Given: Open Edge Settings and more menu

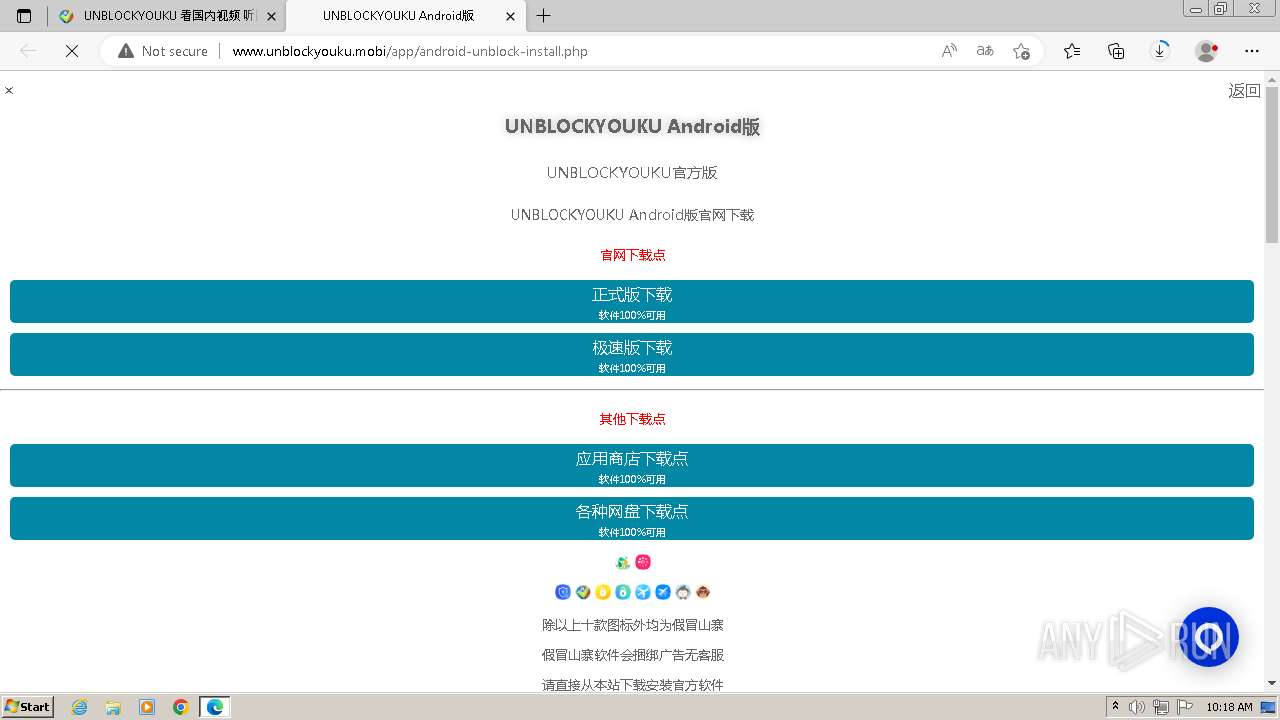Looking at the screenshot, I should coord(1252,51).
